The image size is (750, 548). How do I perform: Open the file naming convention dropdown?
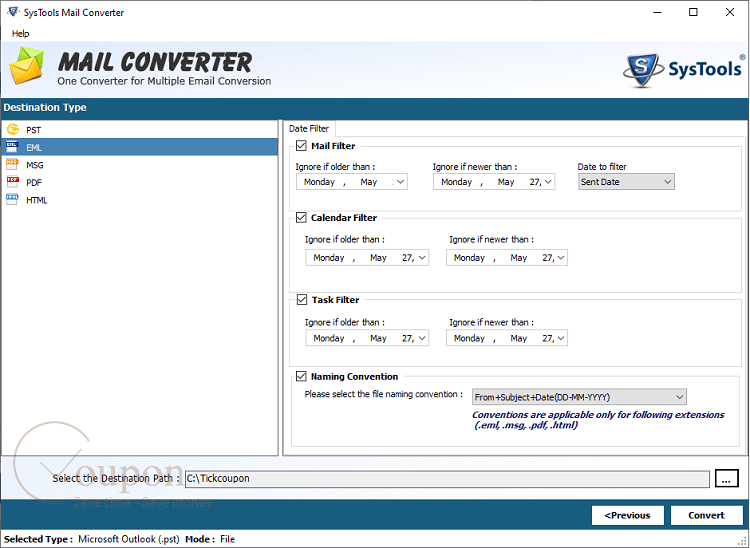579,397
